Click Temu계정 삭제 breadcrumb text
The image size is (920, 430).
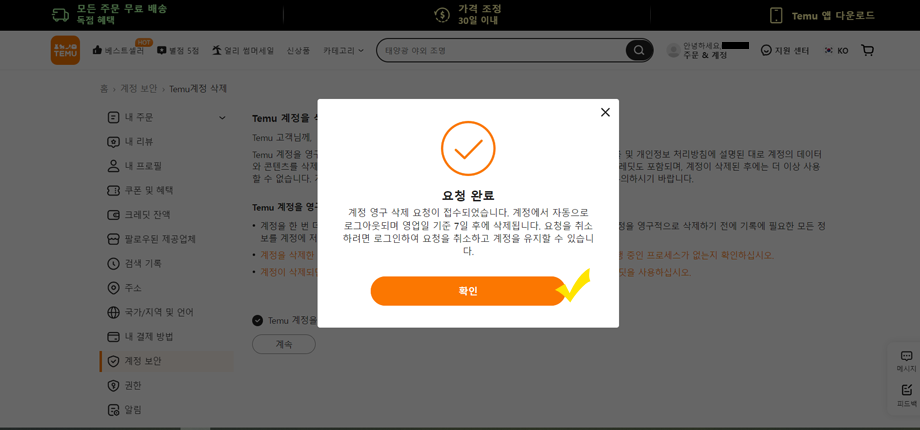tap(198, 89)
